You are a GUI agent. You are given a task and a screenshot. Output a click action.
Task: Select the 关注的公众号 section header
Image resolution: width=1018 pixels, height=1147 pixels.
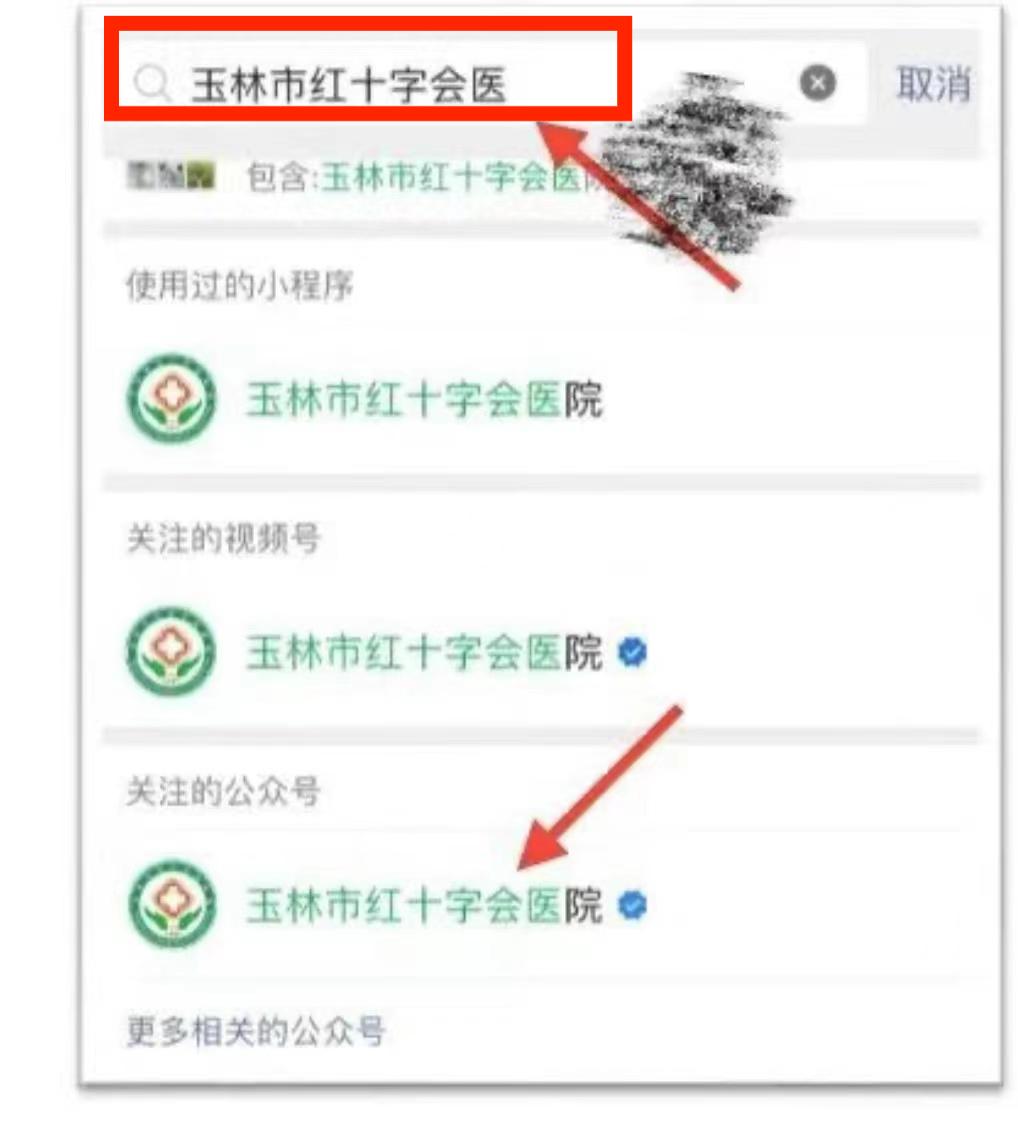224,792
